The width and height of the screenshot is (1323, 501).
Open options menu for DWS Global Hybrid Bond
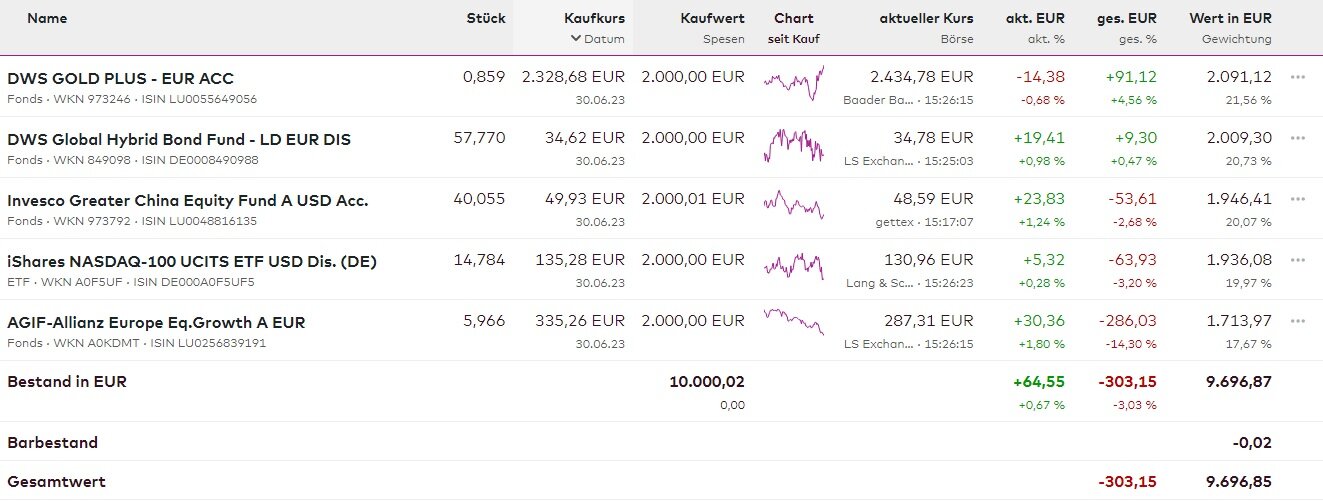(1298, 138)
